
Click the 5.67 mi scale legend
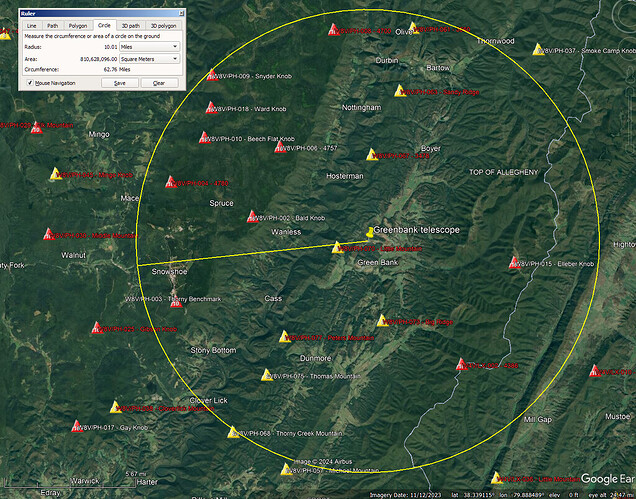(x=136, y=474)
